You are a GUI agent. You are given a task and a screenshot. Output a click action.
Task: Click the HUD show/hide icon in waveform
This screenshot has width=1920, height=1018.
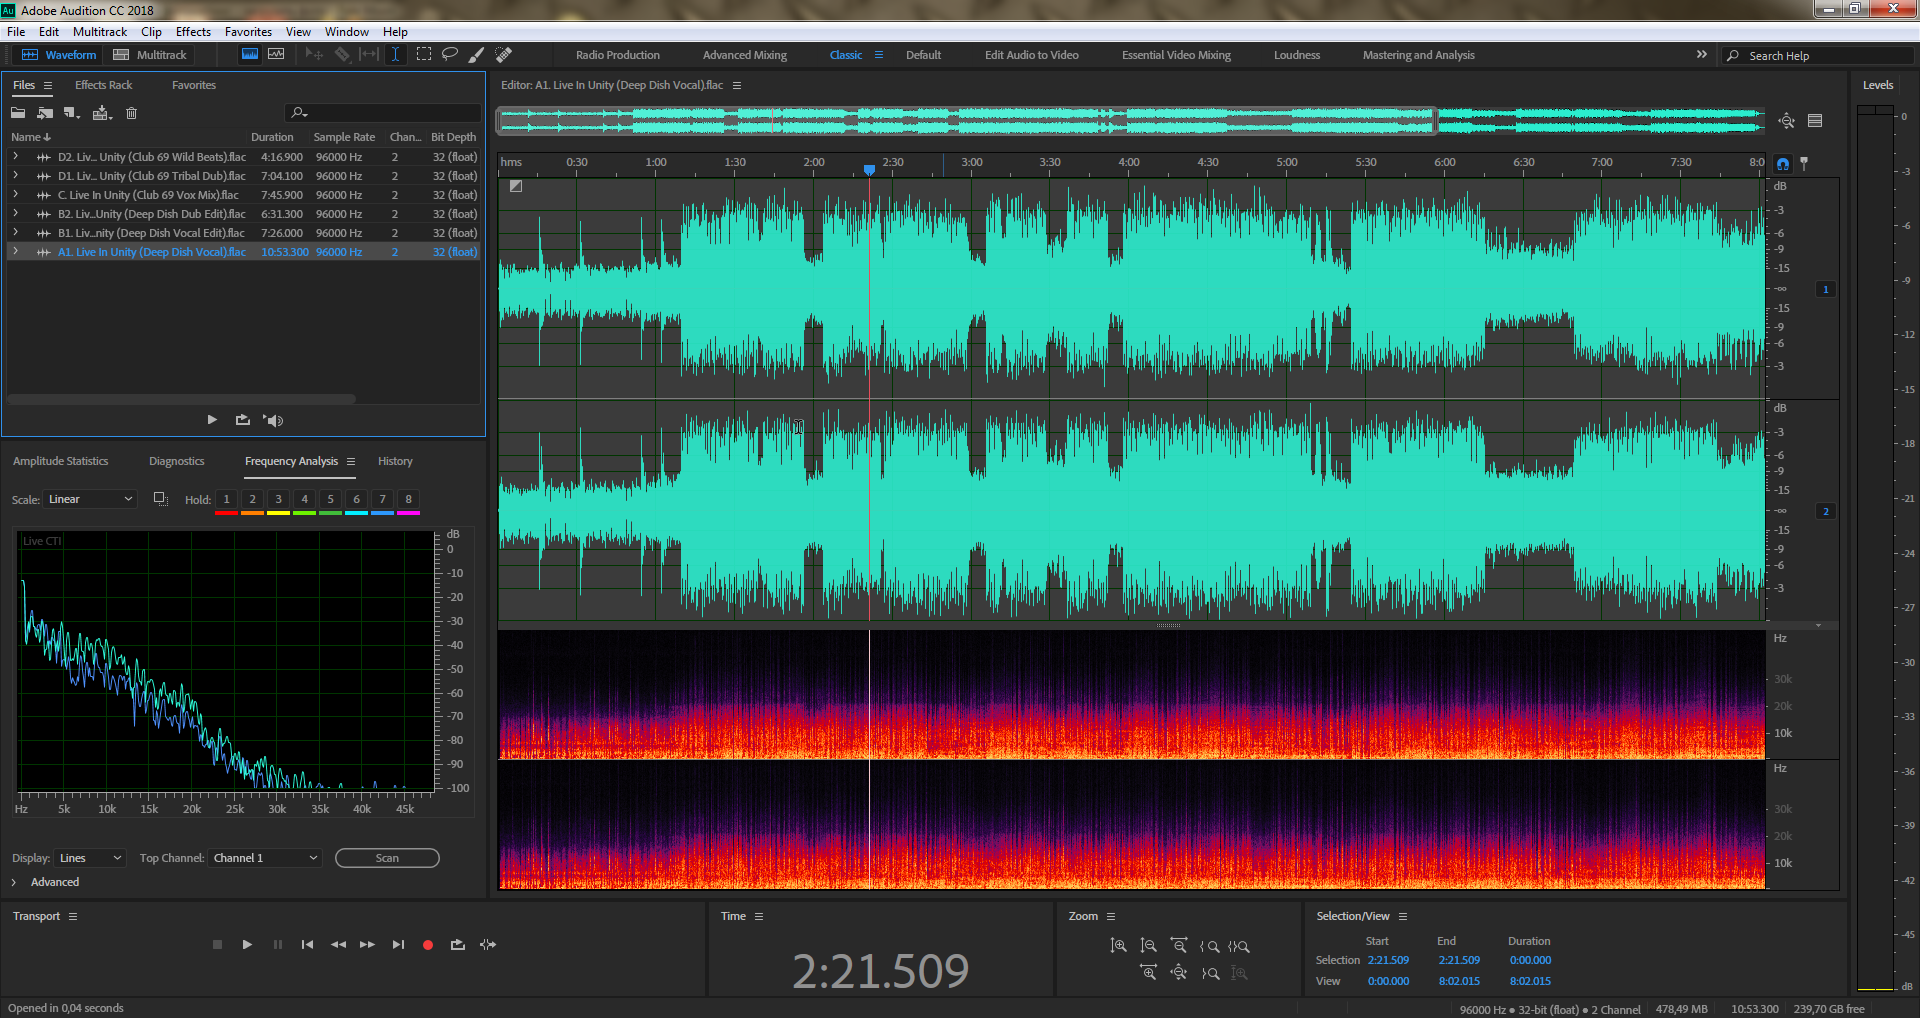pos(515,186)
